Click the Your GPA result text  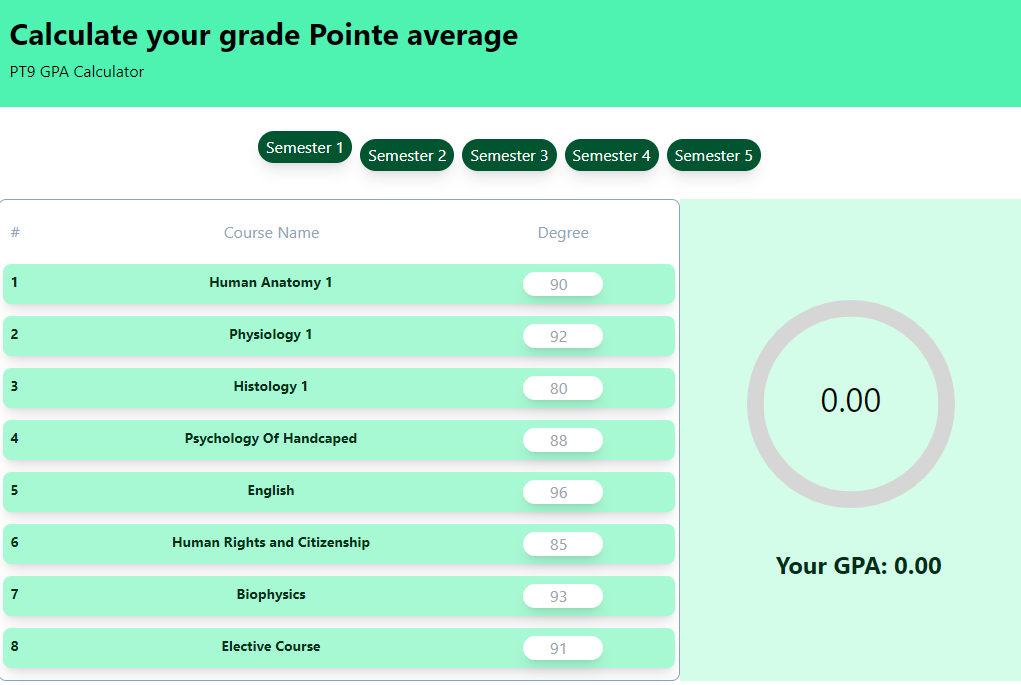click(857, 565)
